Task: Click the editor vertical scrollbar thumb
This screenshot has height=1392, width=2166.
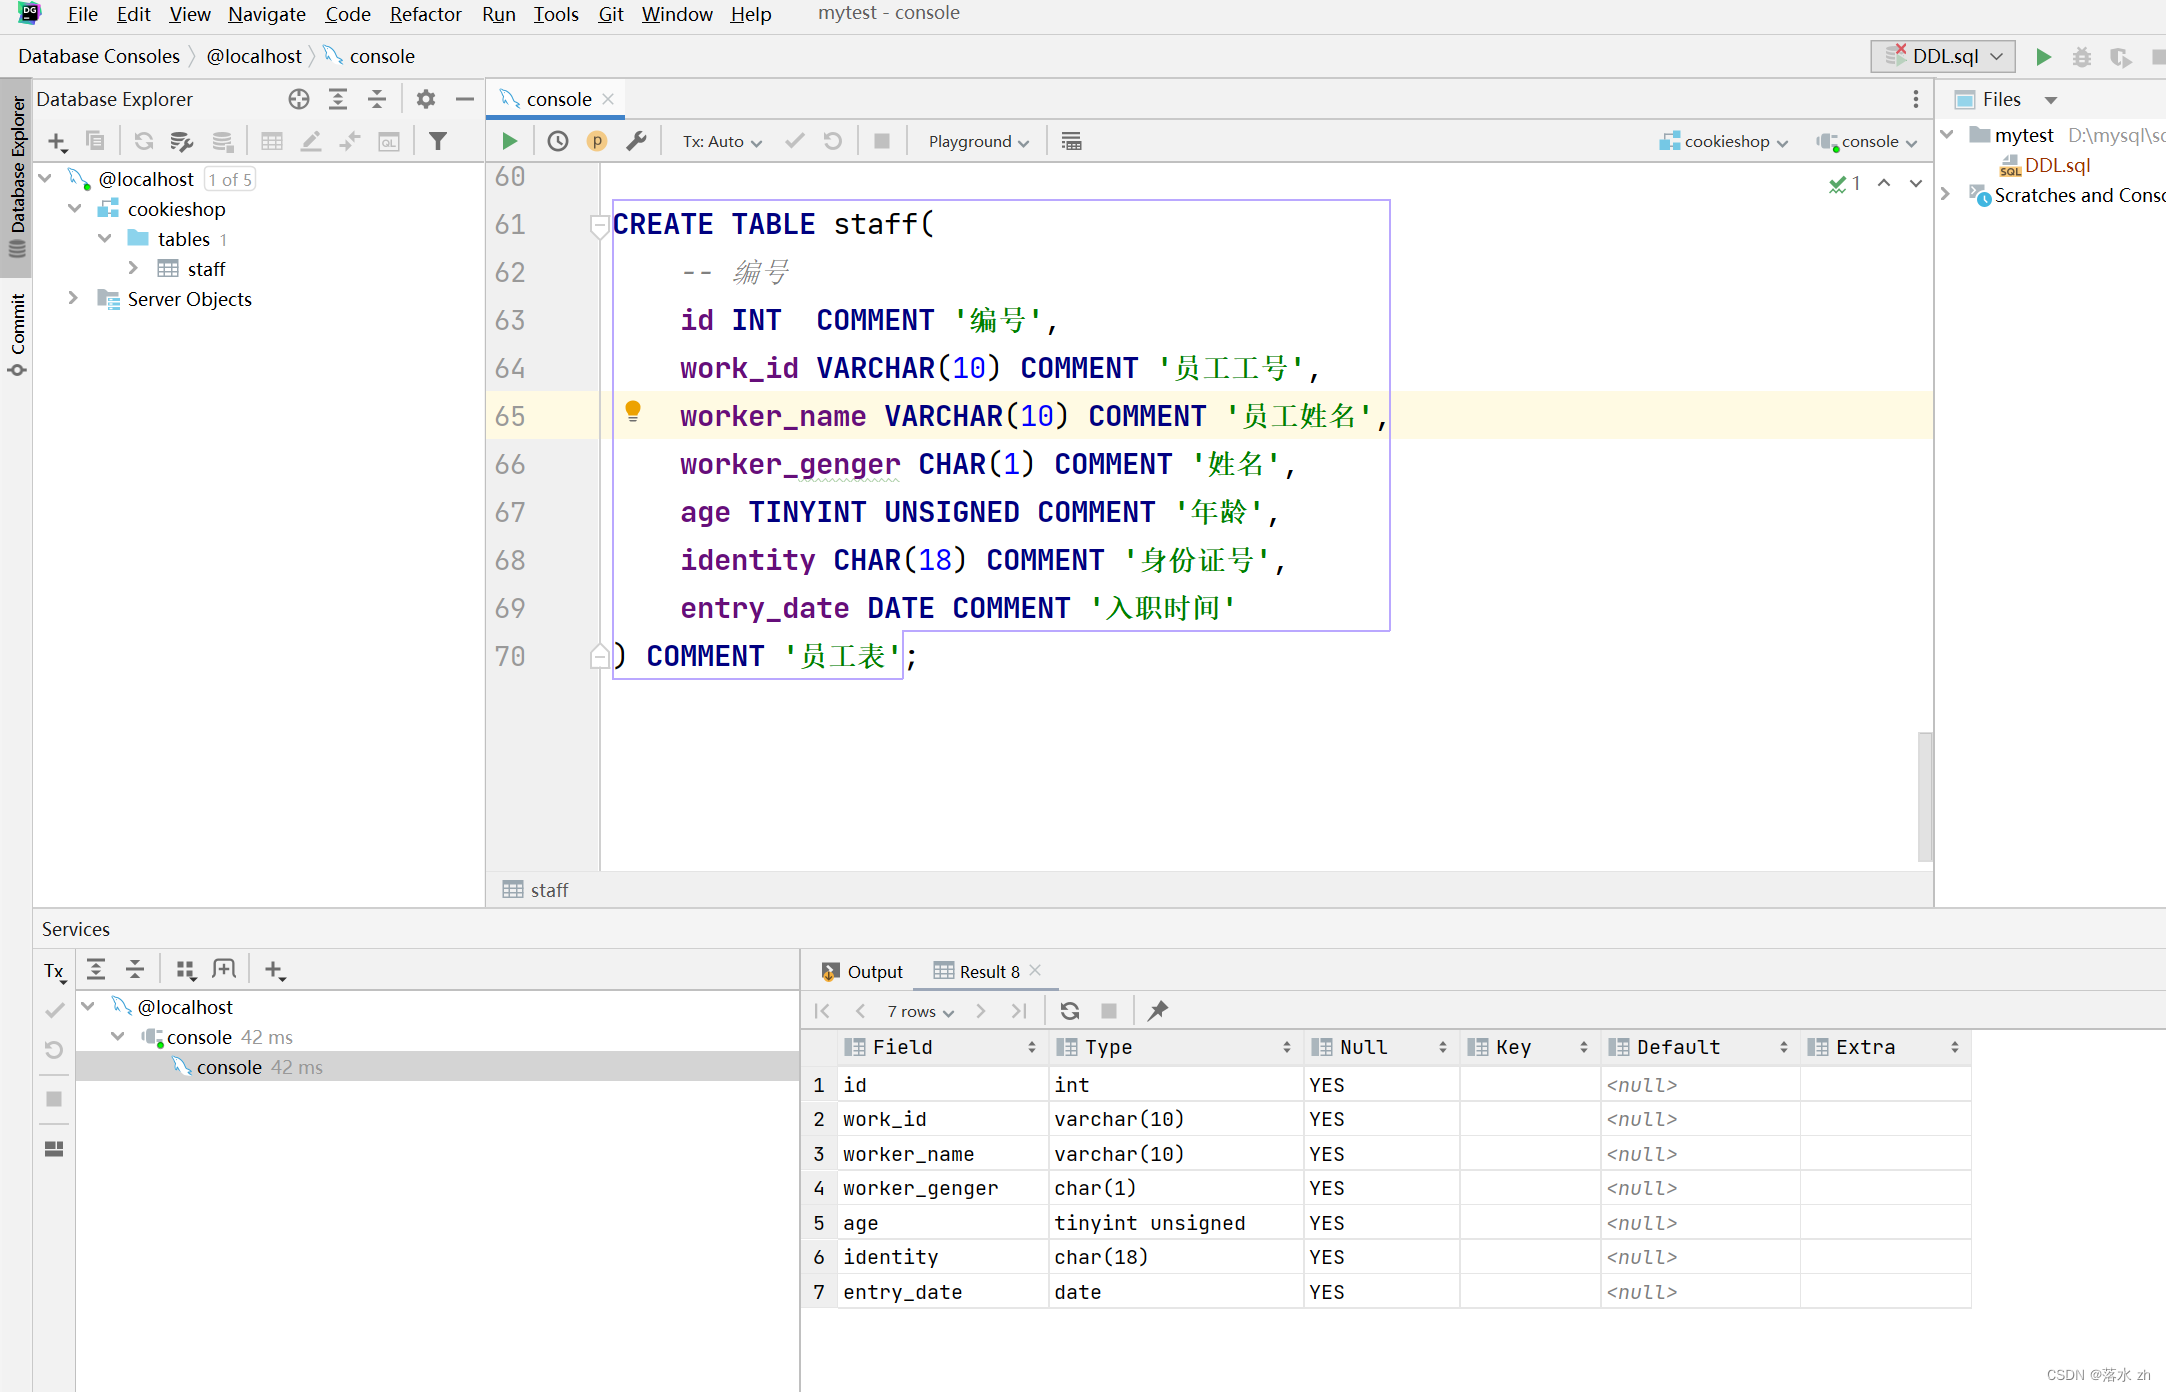Action: click(x=1924, y=796)
